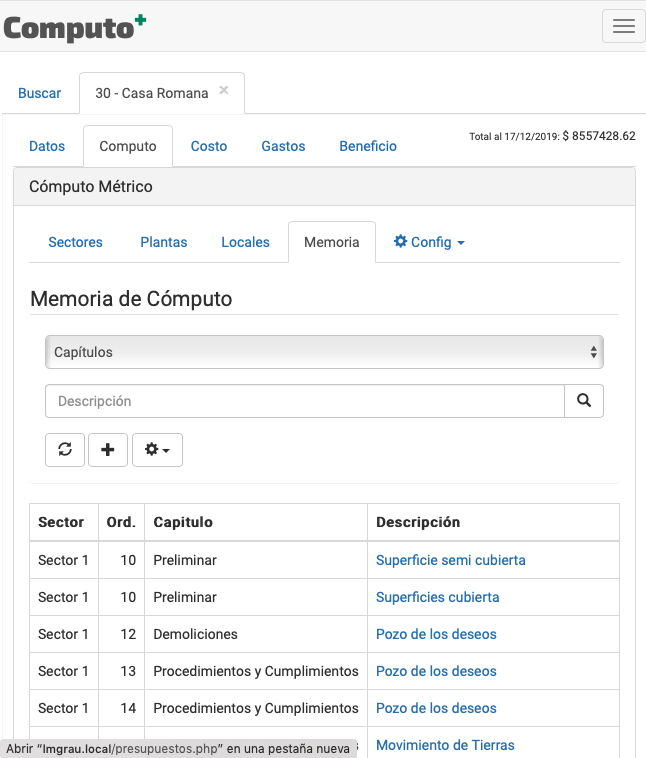Expand the Config dropdown tab
The image size is (646, 758).
coord(429,242)
